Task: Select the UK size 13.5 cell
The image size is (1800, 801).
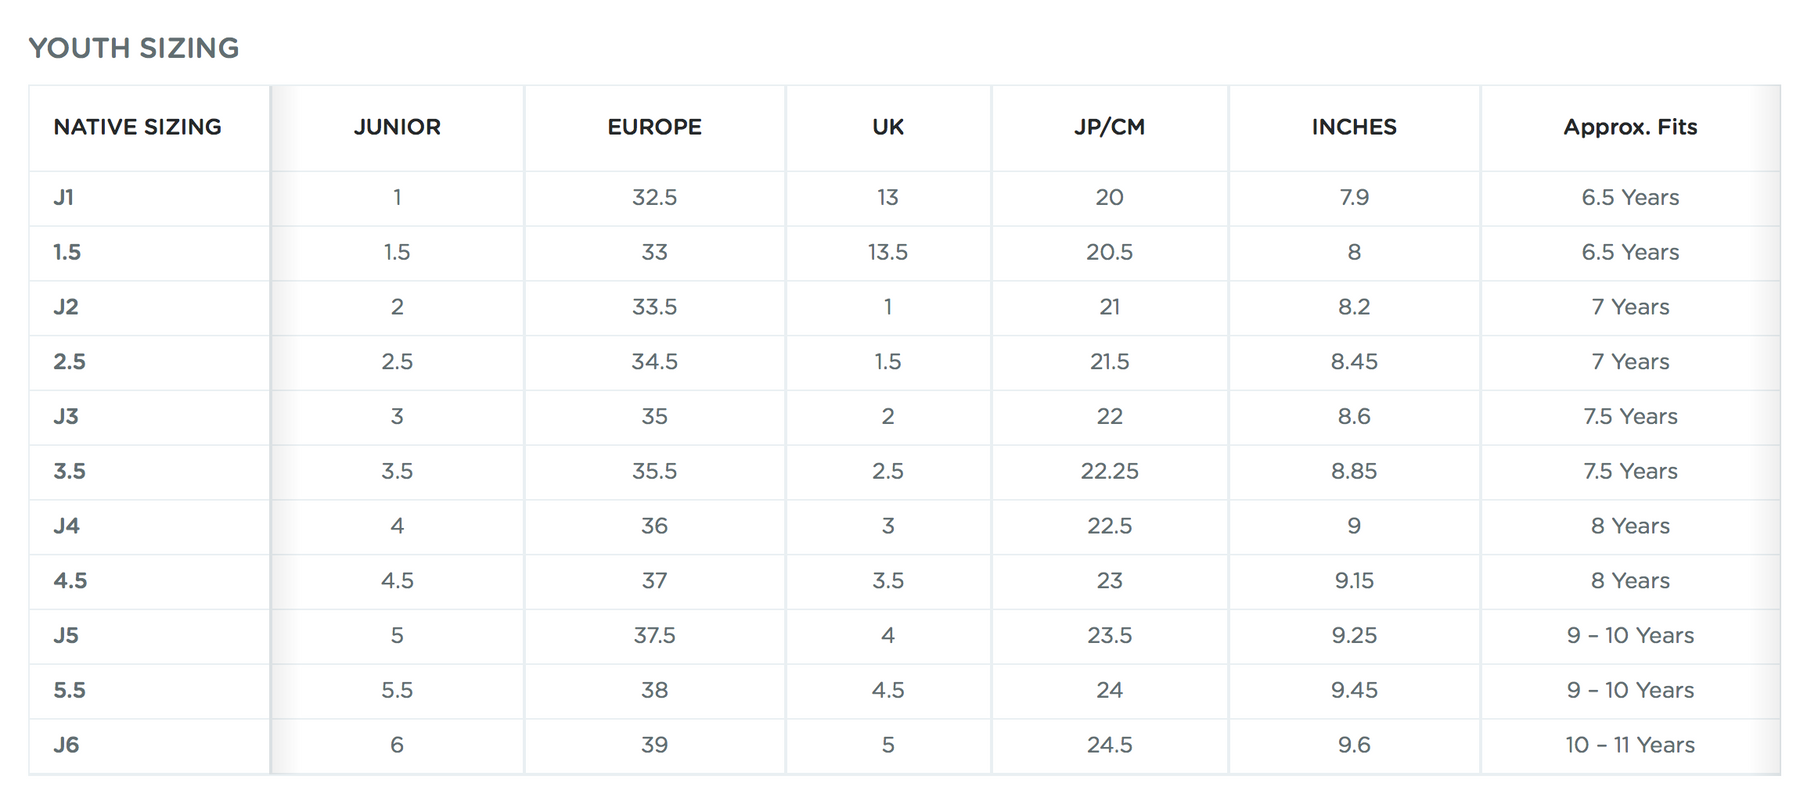Action: (x=888, y=252)
